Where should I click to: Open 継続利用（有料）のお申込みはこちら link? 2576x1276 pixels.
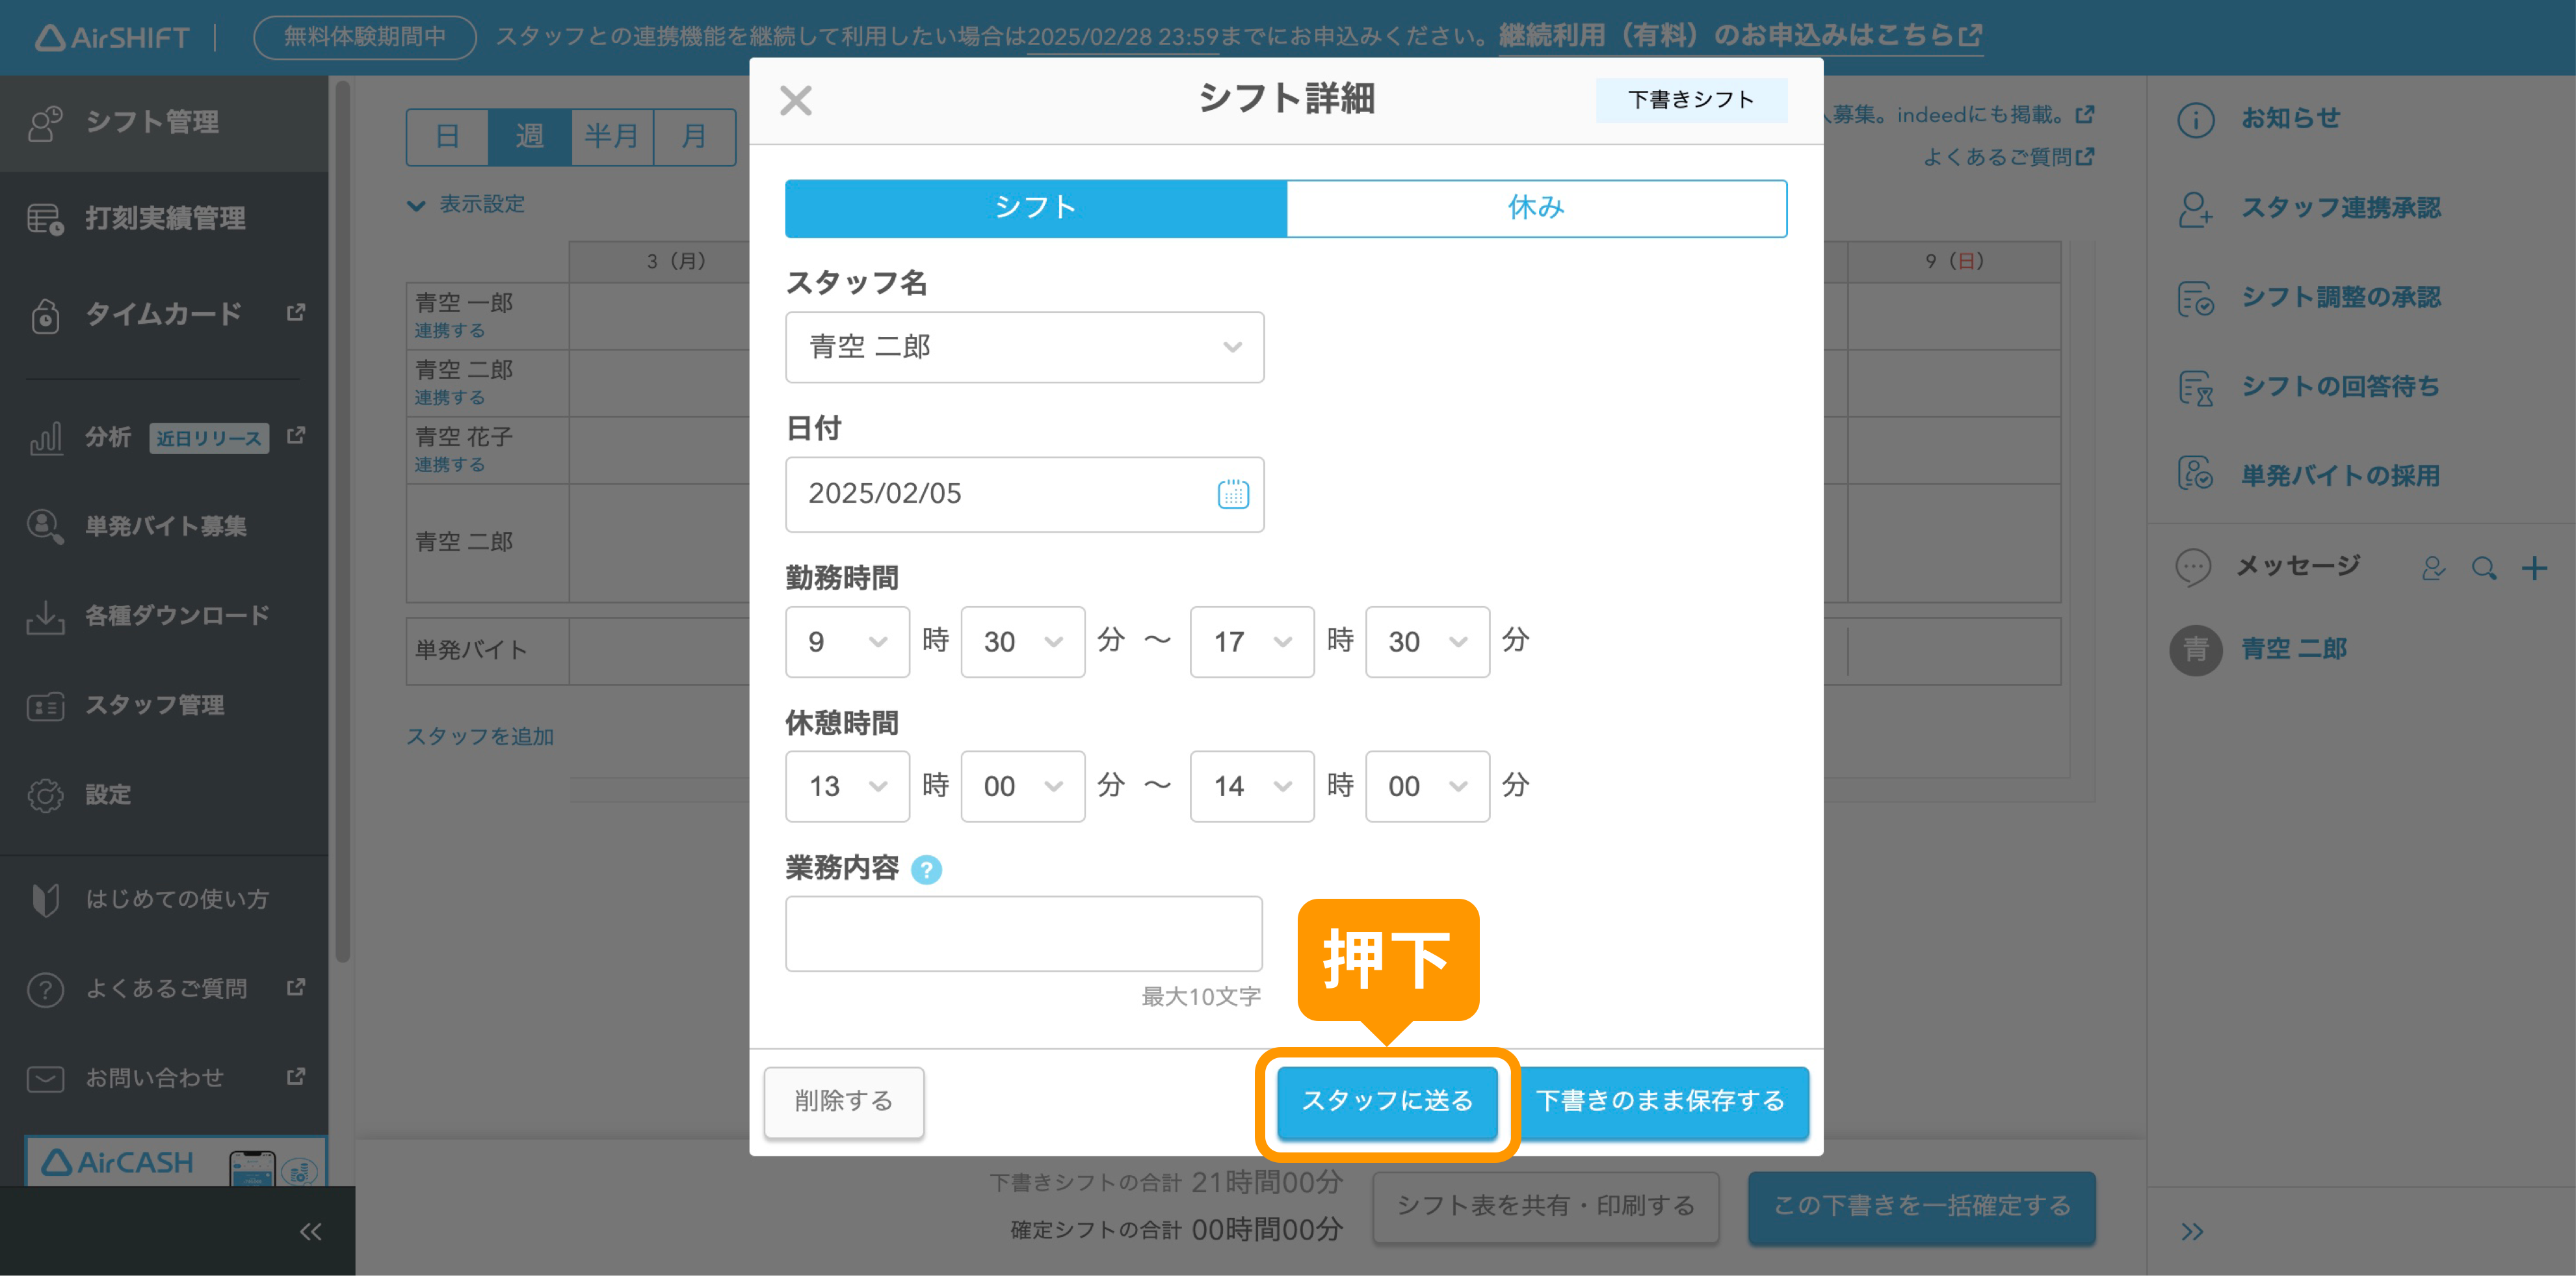pos(1740,36)
